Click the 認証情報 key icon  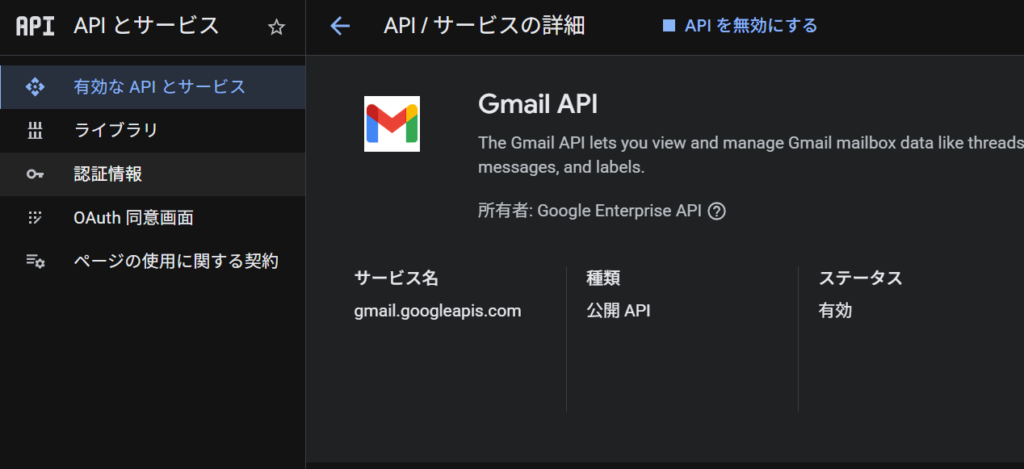35,174
